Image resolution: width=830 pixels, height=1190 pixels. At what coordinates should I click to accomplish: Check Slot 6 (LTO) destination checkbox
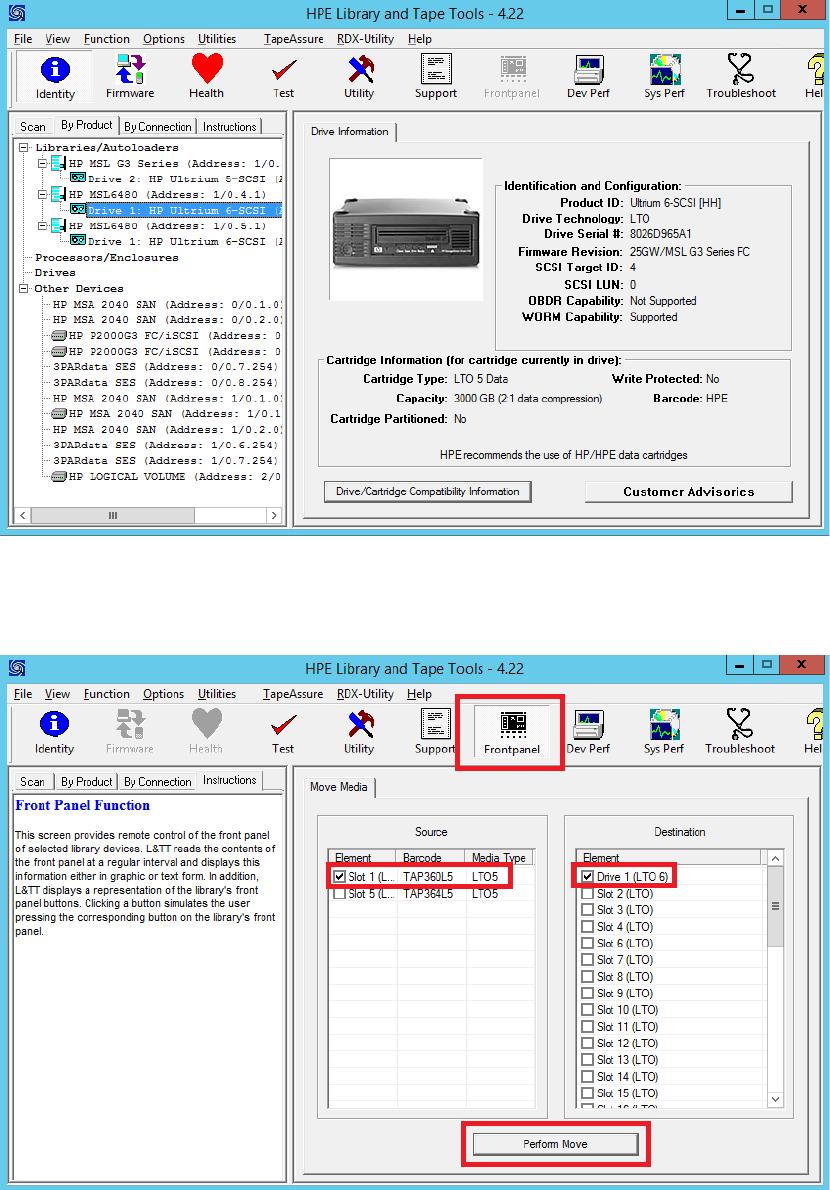[x=587, y=943]
